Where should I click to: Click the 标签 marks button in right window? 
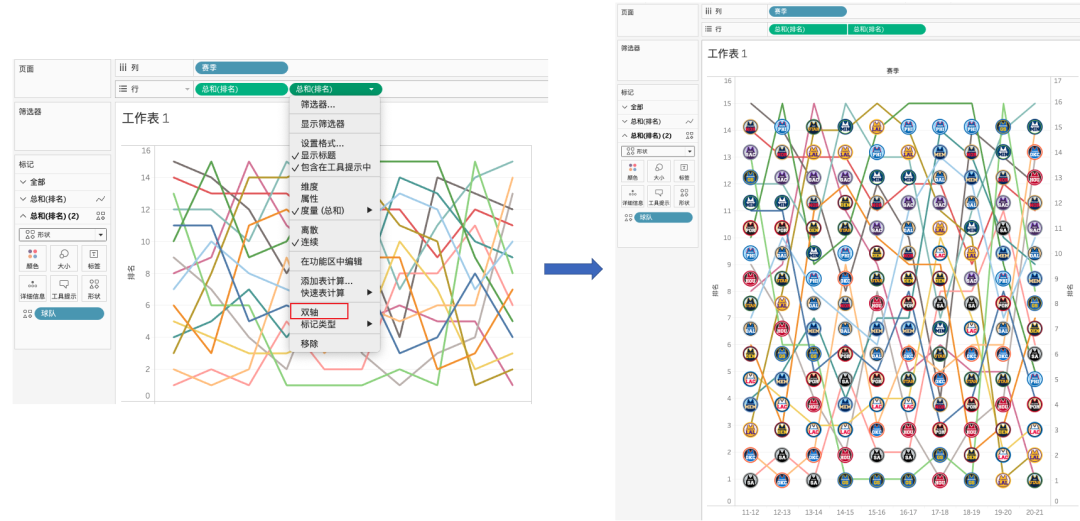(684, 171)
